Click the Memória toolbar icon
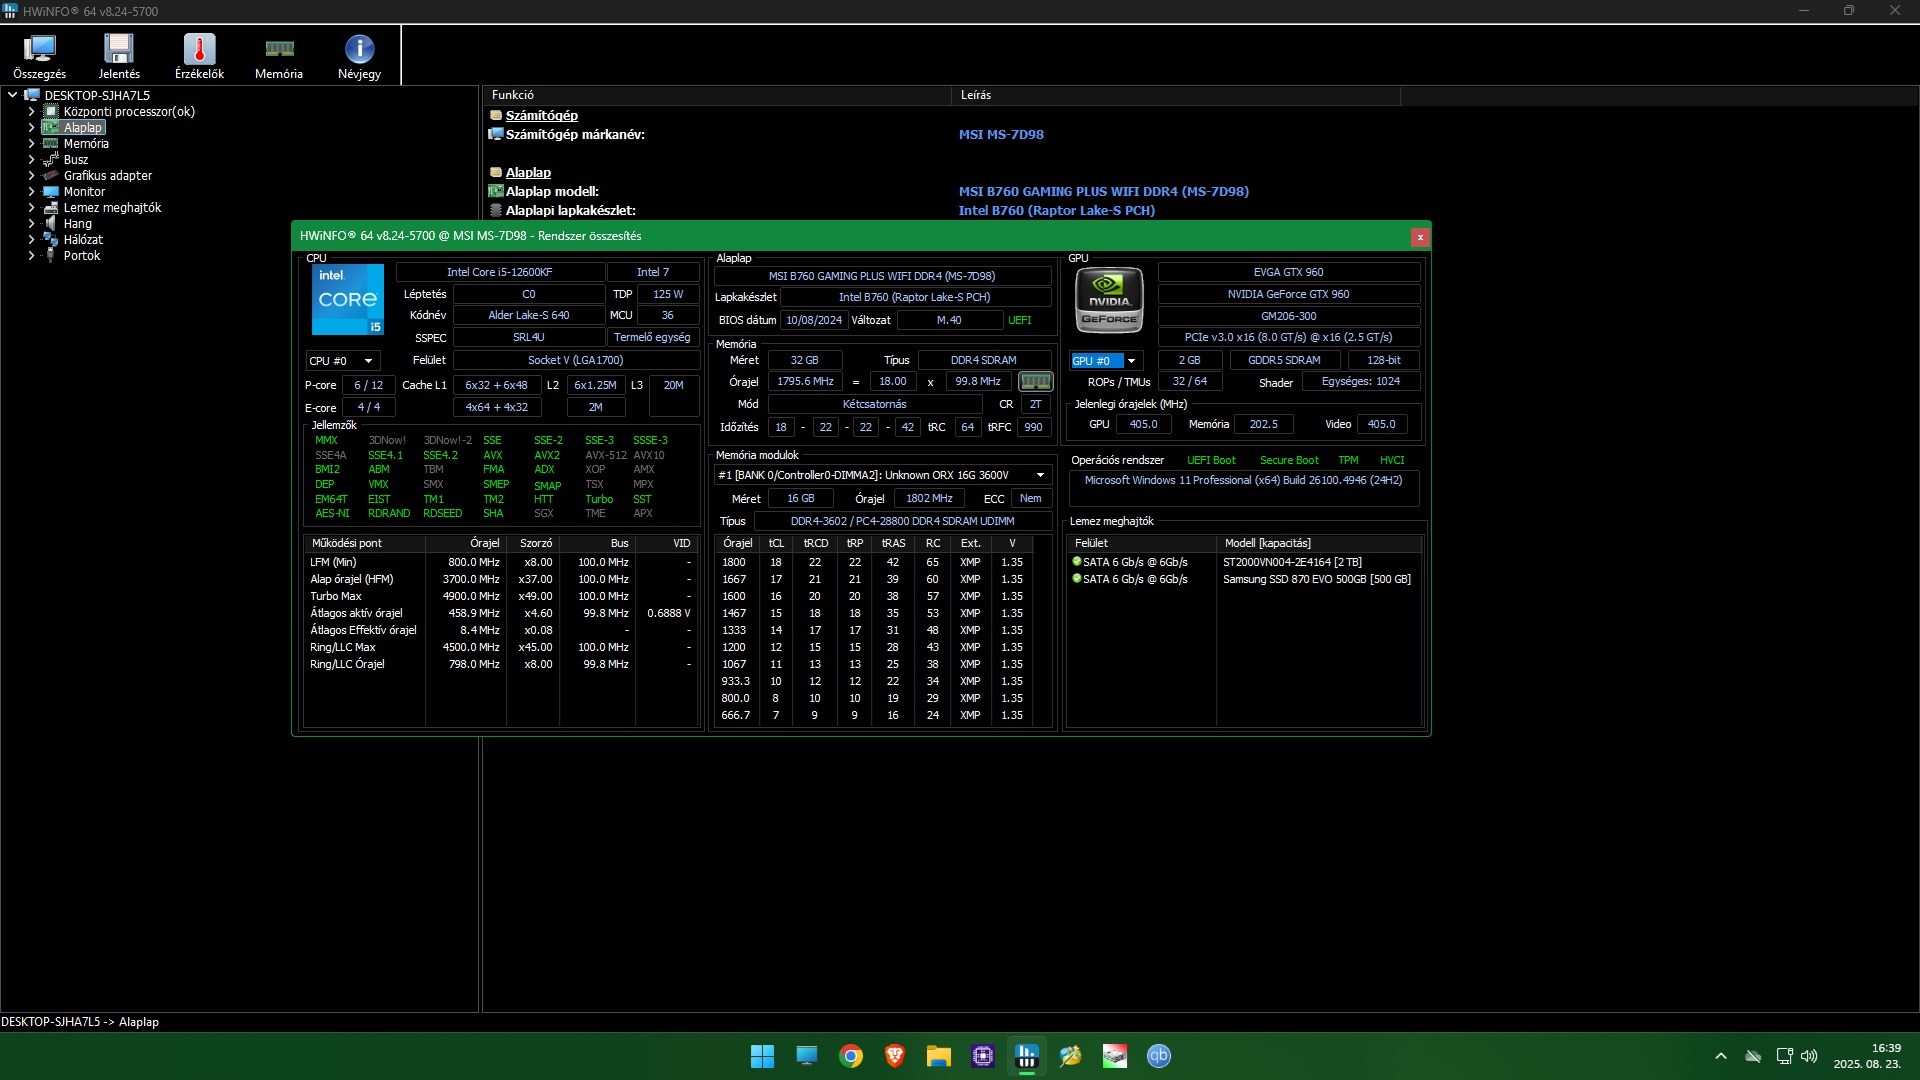This screenshot has width=1920, height=1080. [278, 56]
